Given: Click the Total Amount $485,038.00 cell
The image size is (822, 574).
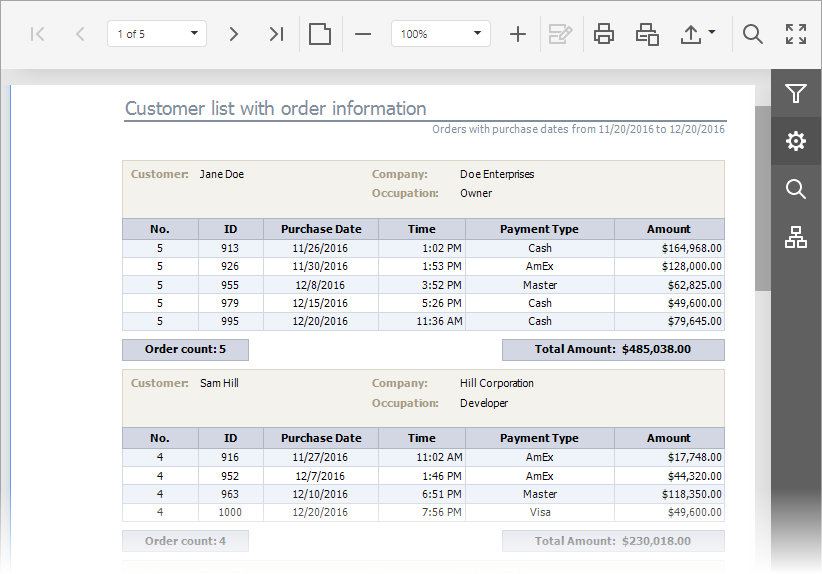Looking at the screenshot, I should coord(613,350).
